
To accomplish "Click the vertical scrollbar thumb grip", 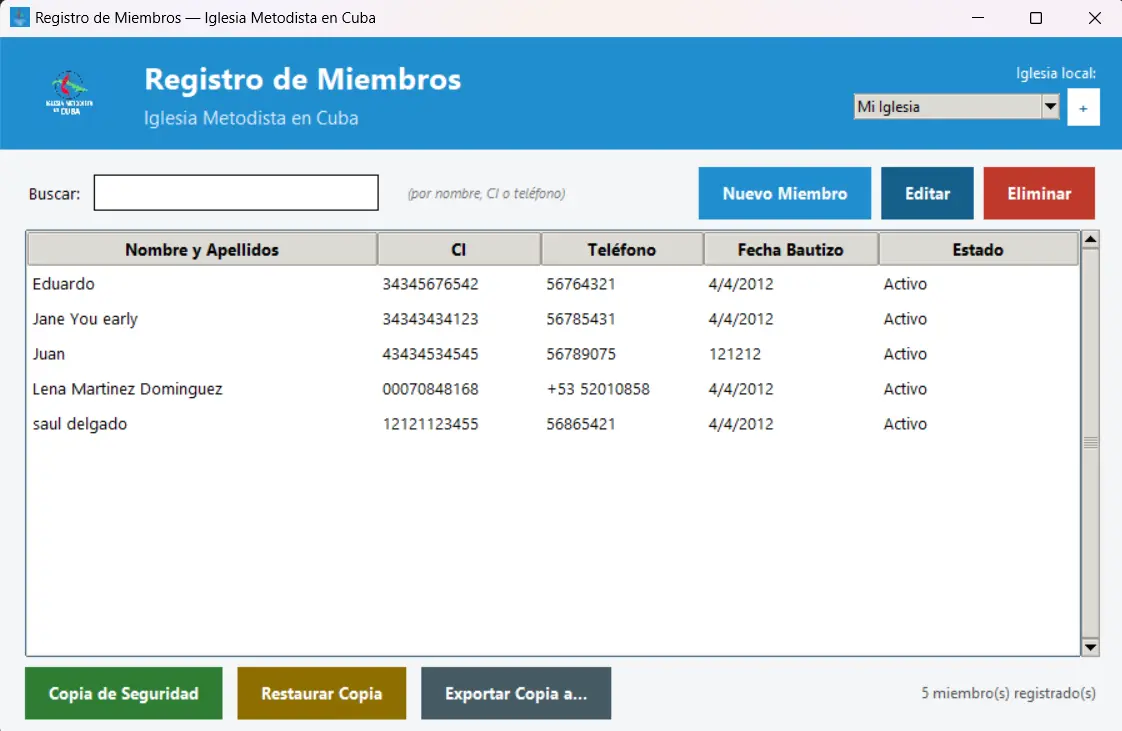I will point(1090,443).
